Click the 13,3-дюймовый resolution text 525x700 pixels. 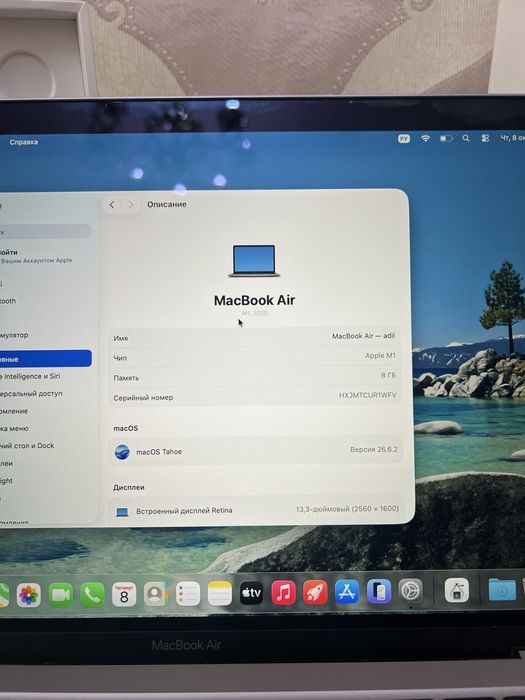pos(347,509)
